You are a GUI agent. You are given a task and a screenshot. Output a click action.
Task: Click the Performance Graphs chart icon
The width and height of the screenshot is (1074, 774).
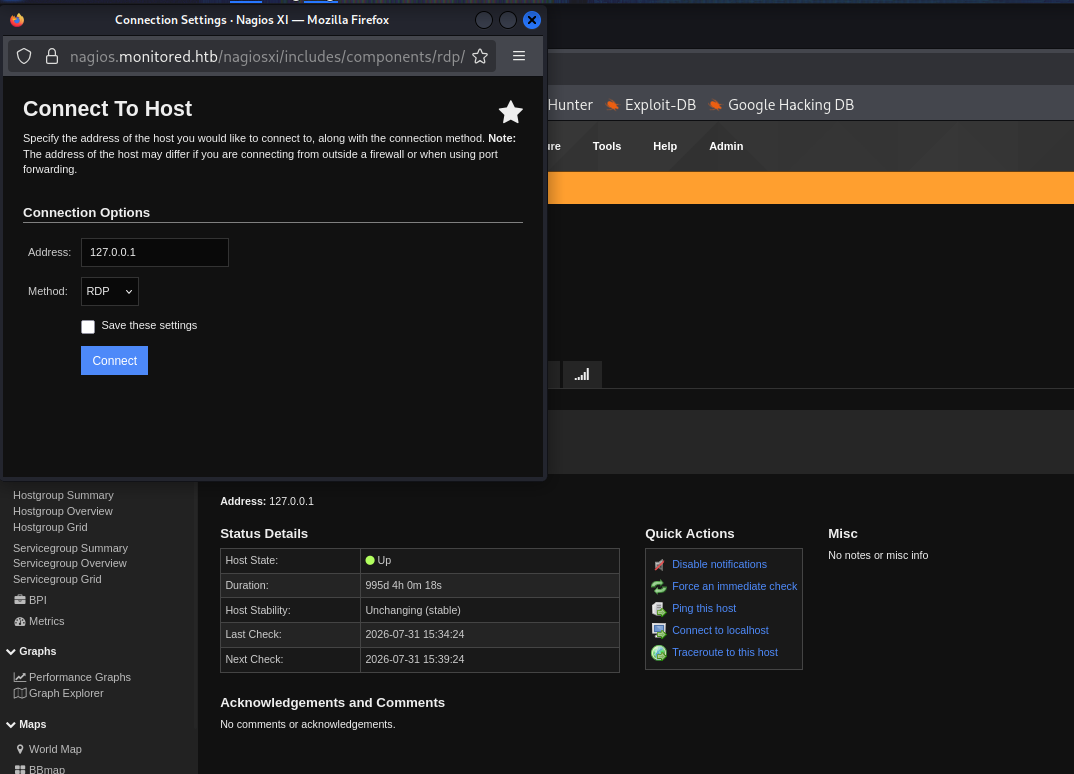coord(20,677)
